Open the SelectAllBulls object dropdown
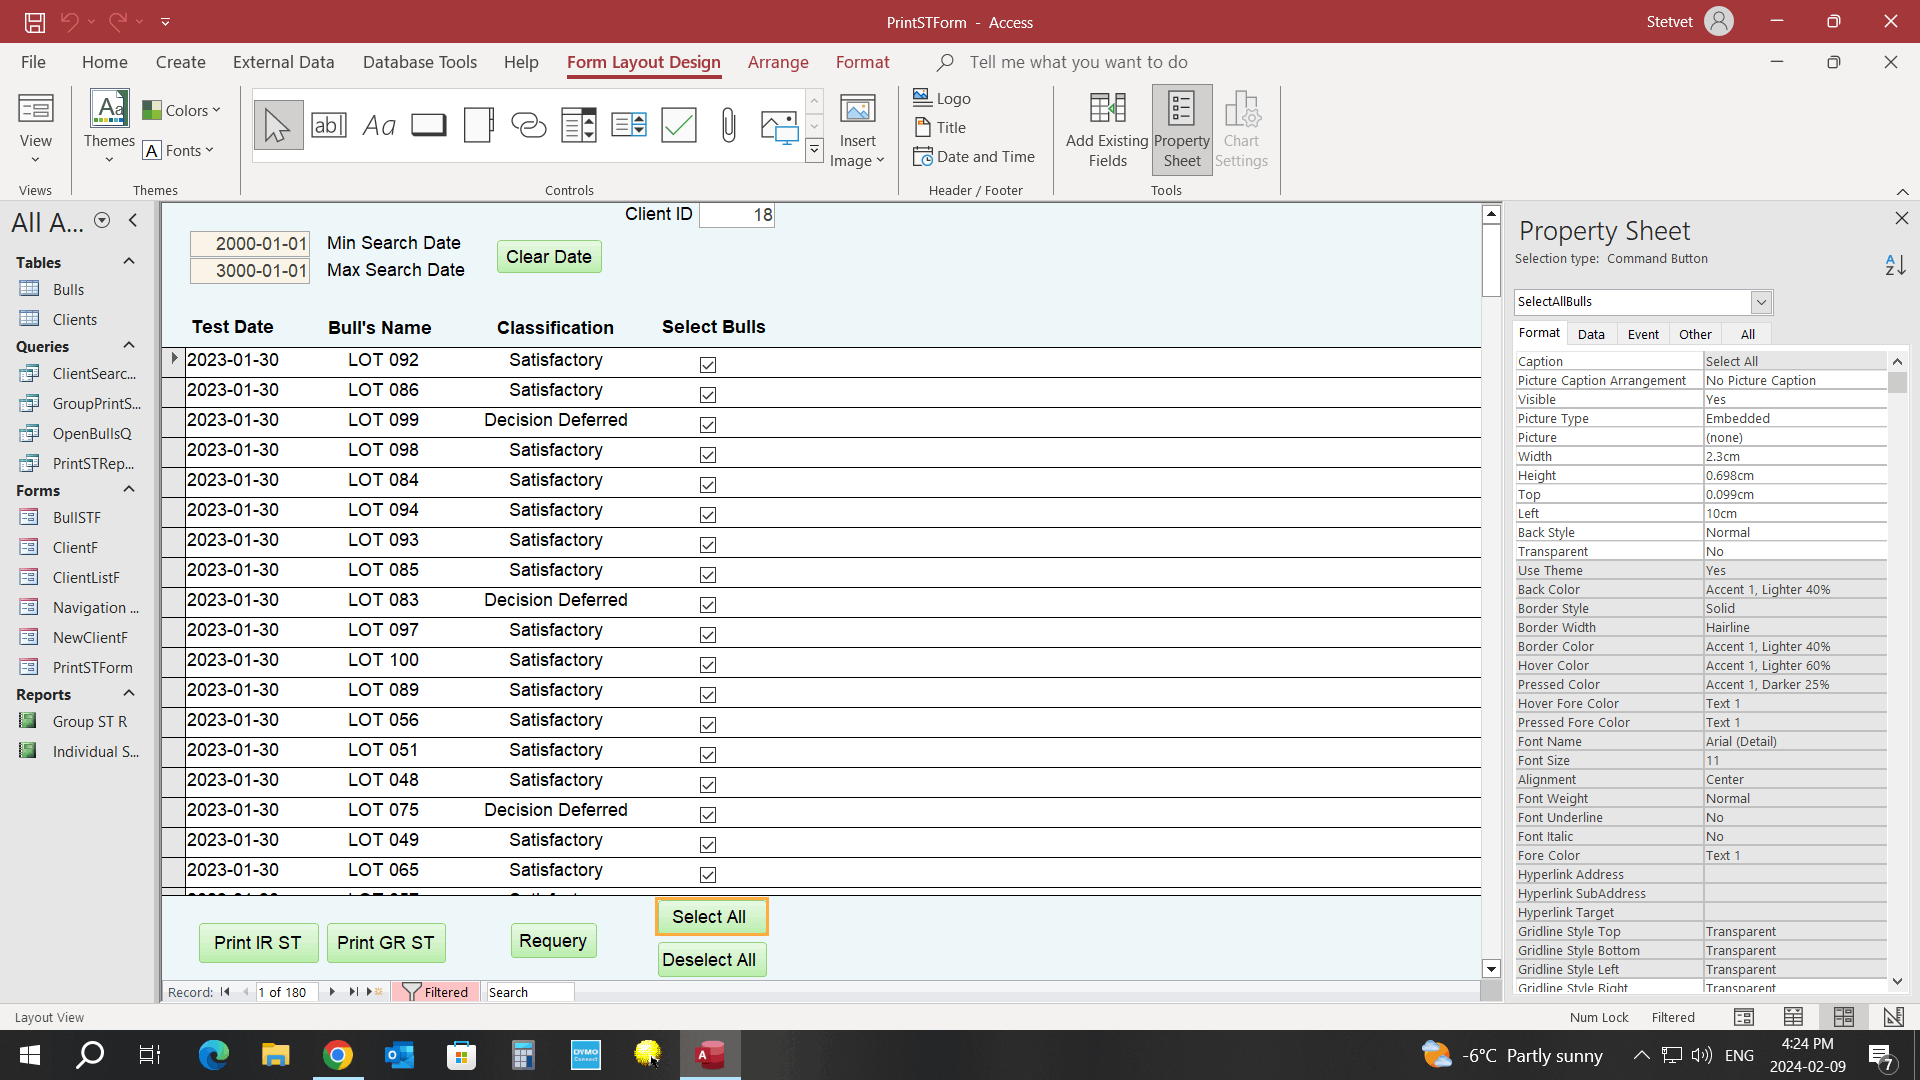 tap(1761, 302)
